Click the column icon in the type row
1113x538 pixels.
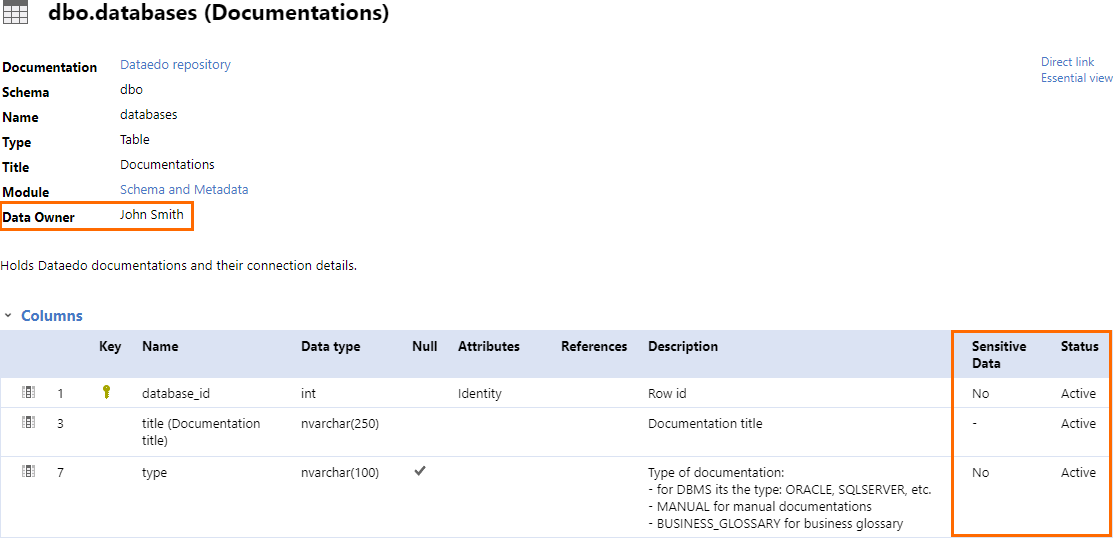(x=29, y=472)
